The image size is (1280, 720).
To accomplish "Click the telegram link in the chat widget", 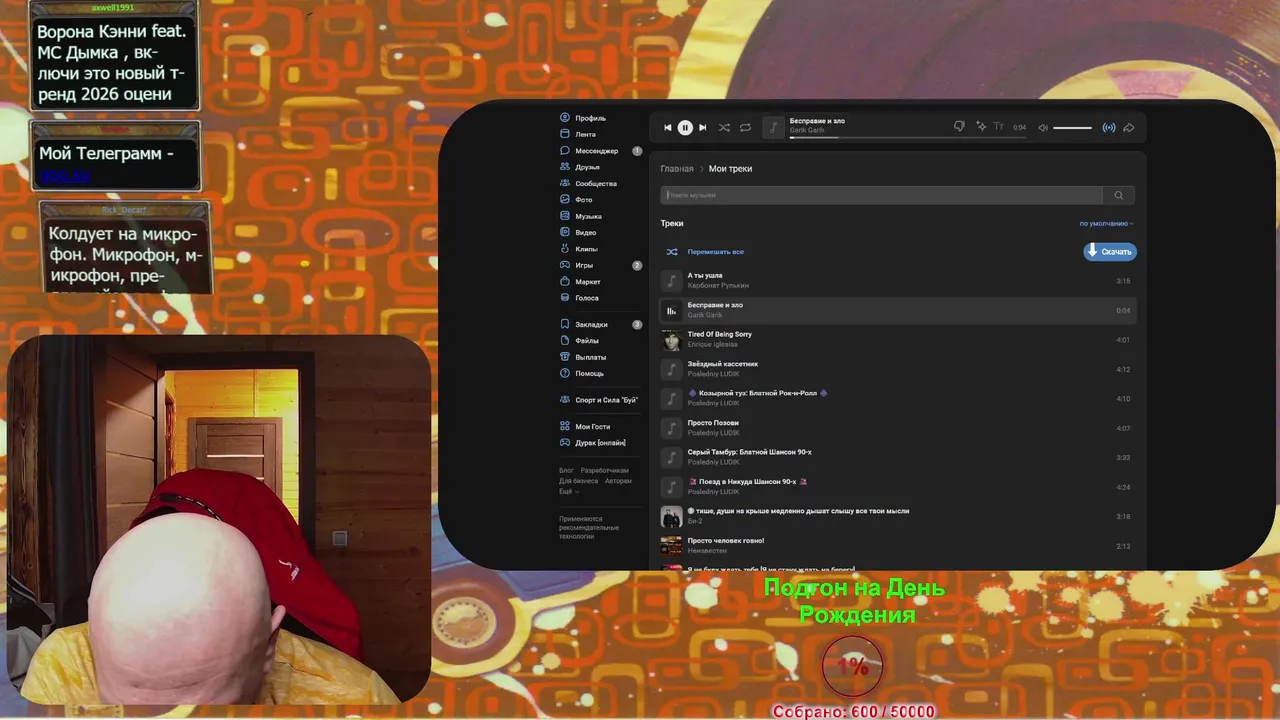I will (65, 175).
